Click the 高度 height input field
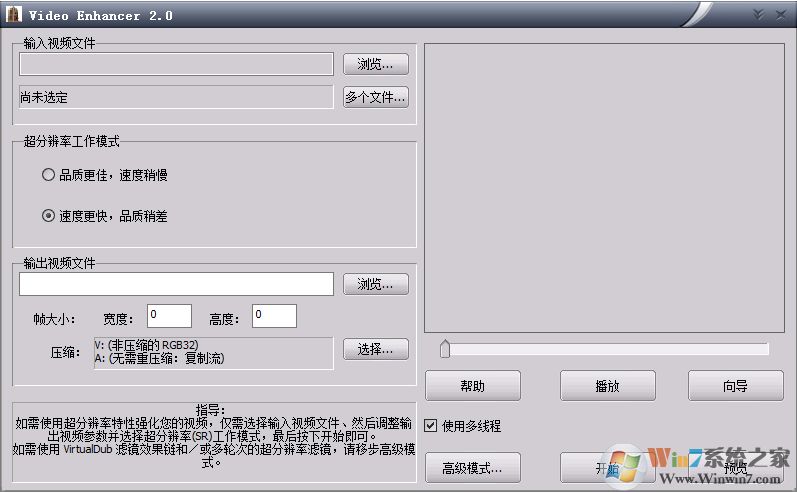Screen dimensions: 797x493 274,316
